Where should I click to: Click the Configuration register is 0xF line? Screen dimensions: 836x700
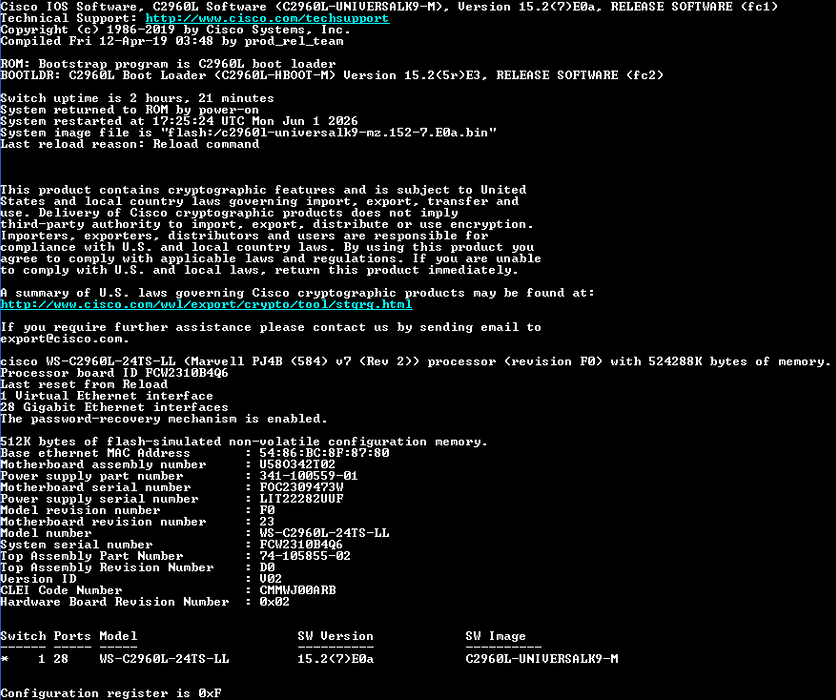(111, 694)
